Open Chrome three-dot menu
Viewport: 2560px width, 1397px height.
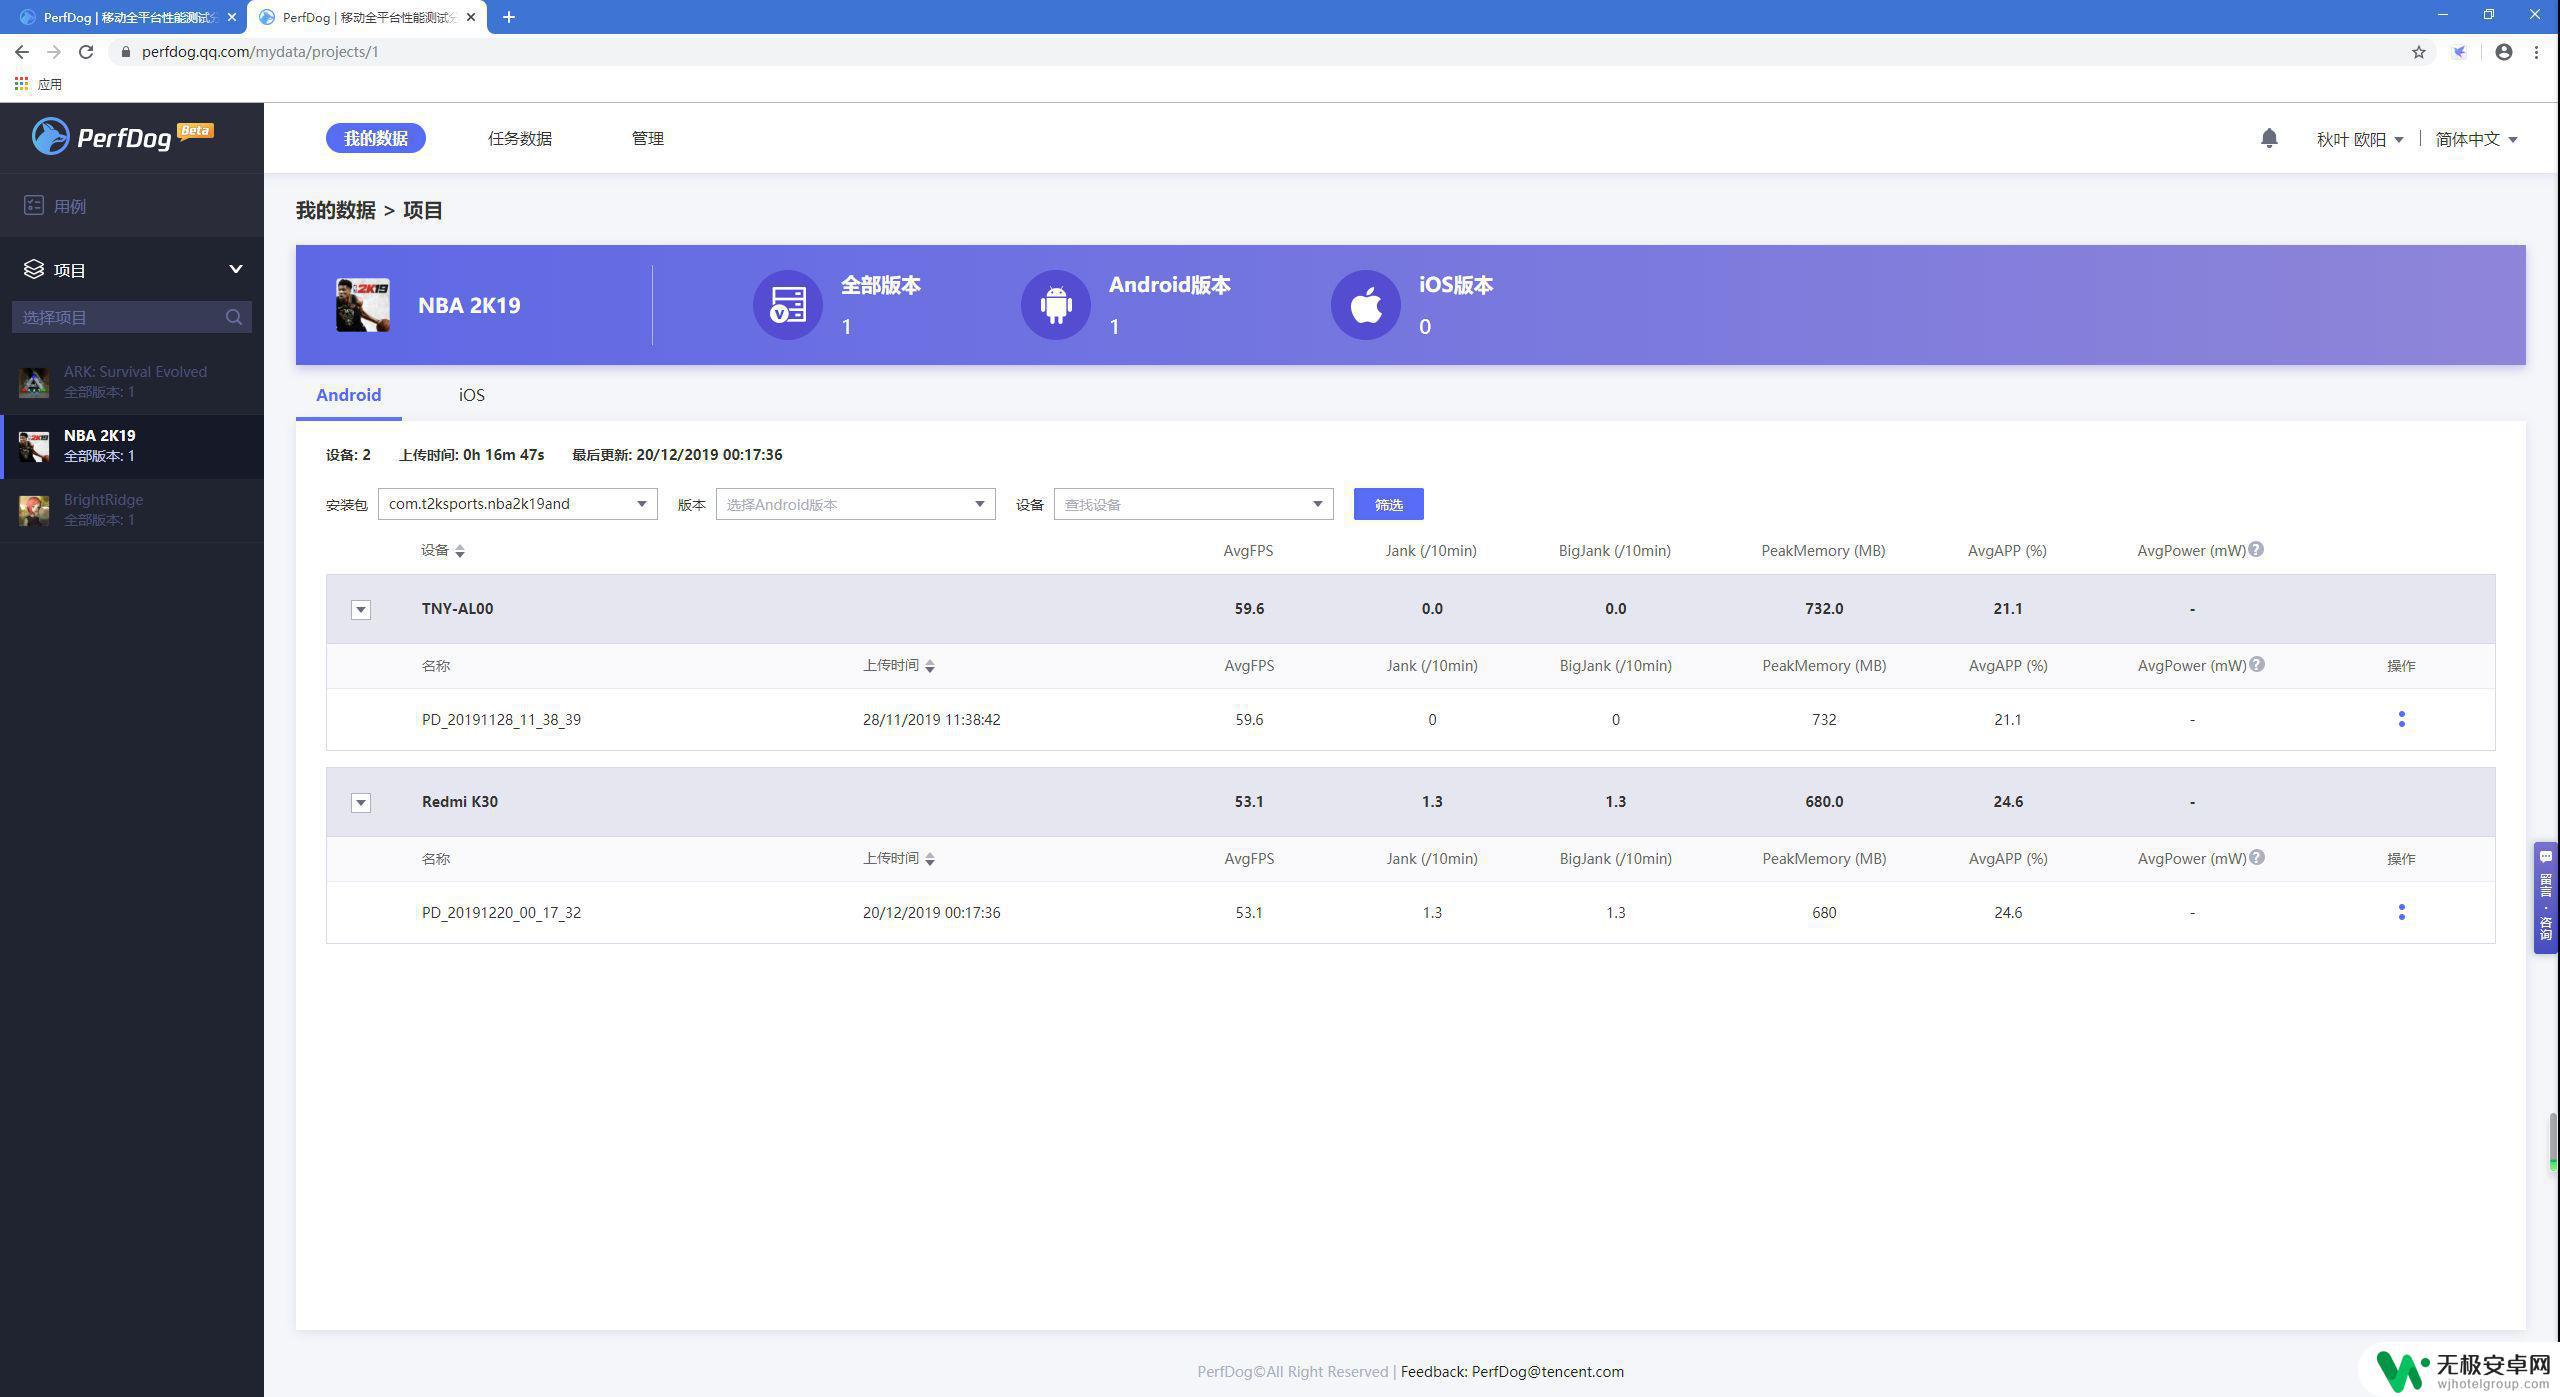click(2537, 52)
